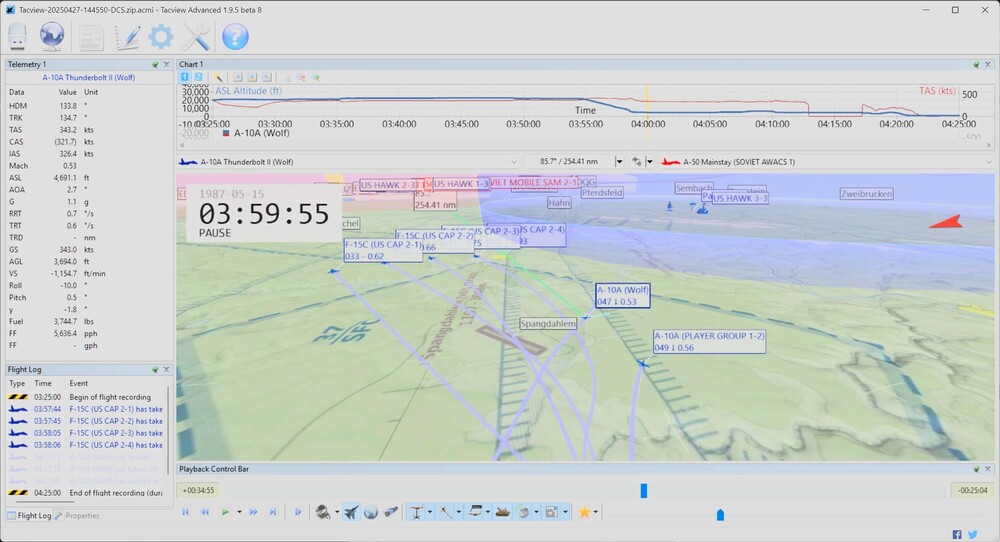Image resolution: width=1000 pixels, height=542 pixels.
Task: Select flight log event at 03:57:44
Action: point(86,409)
